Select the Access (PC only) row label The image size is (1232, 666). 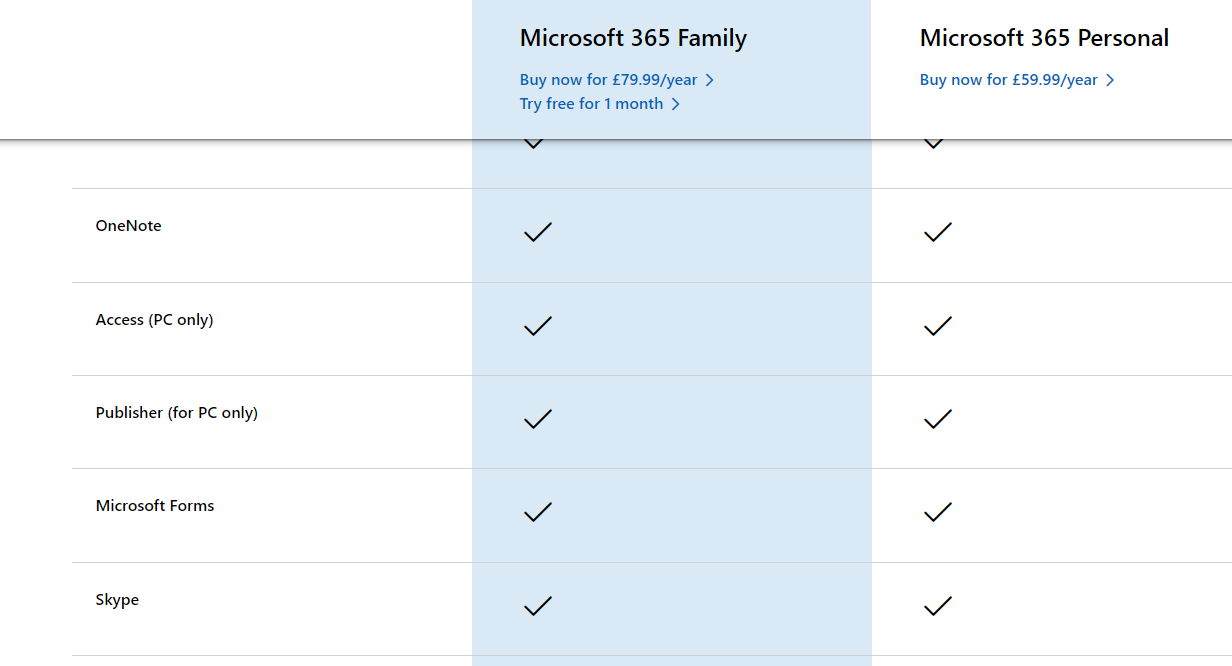tap(155, 320)
